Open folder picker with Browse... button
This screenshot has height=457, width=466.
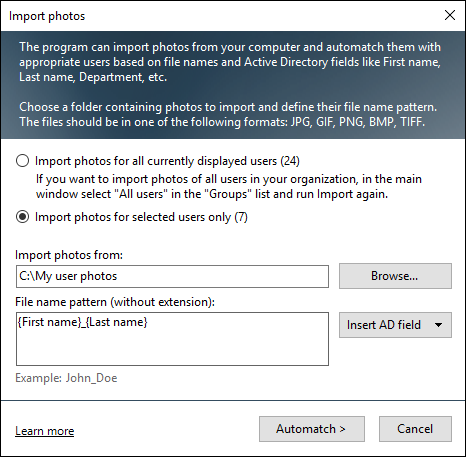pos(395,276)
